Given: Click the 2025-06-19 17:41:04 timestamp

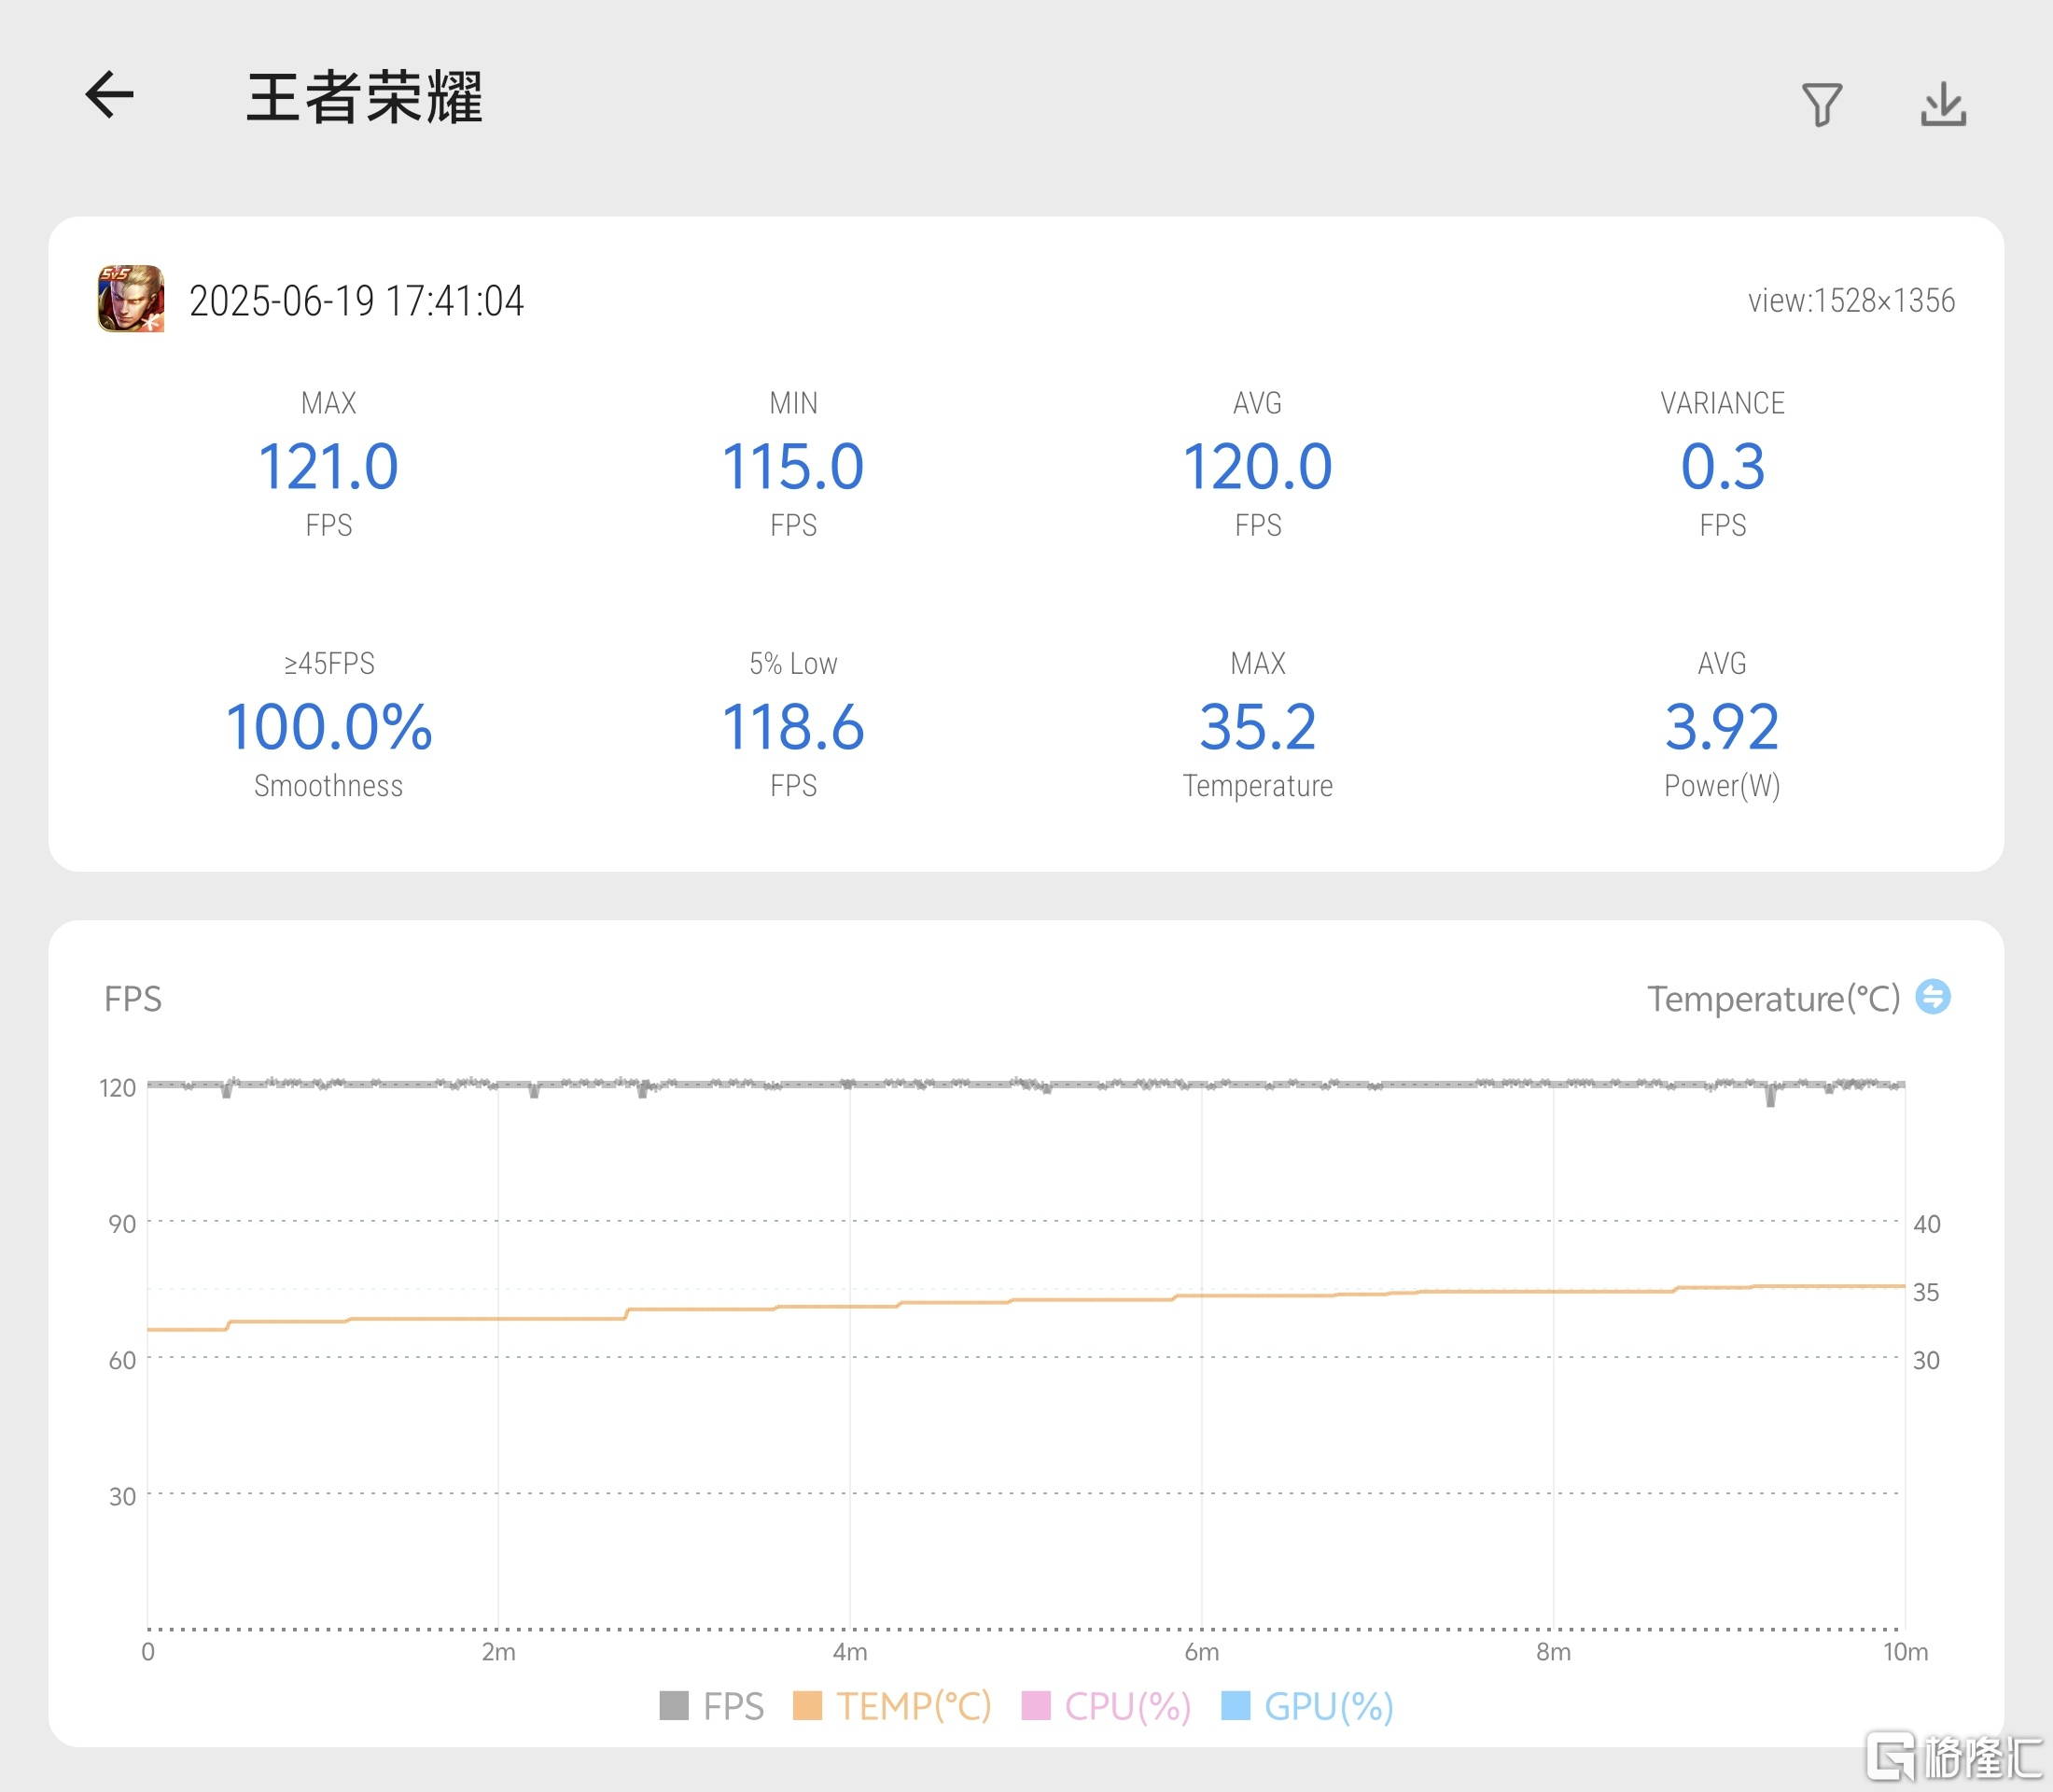Looking at the screenshot, I should (356, 301).
